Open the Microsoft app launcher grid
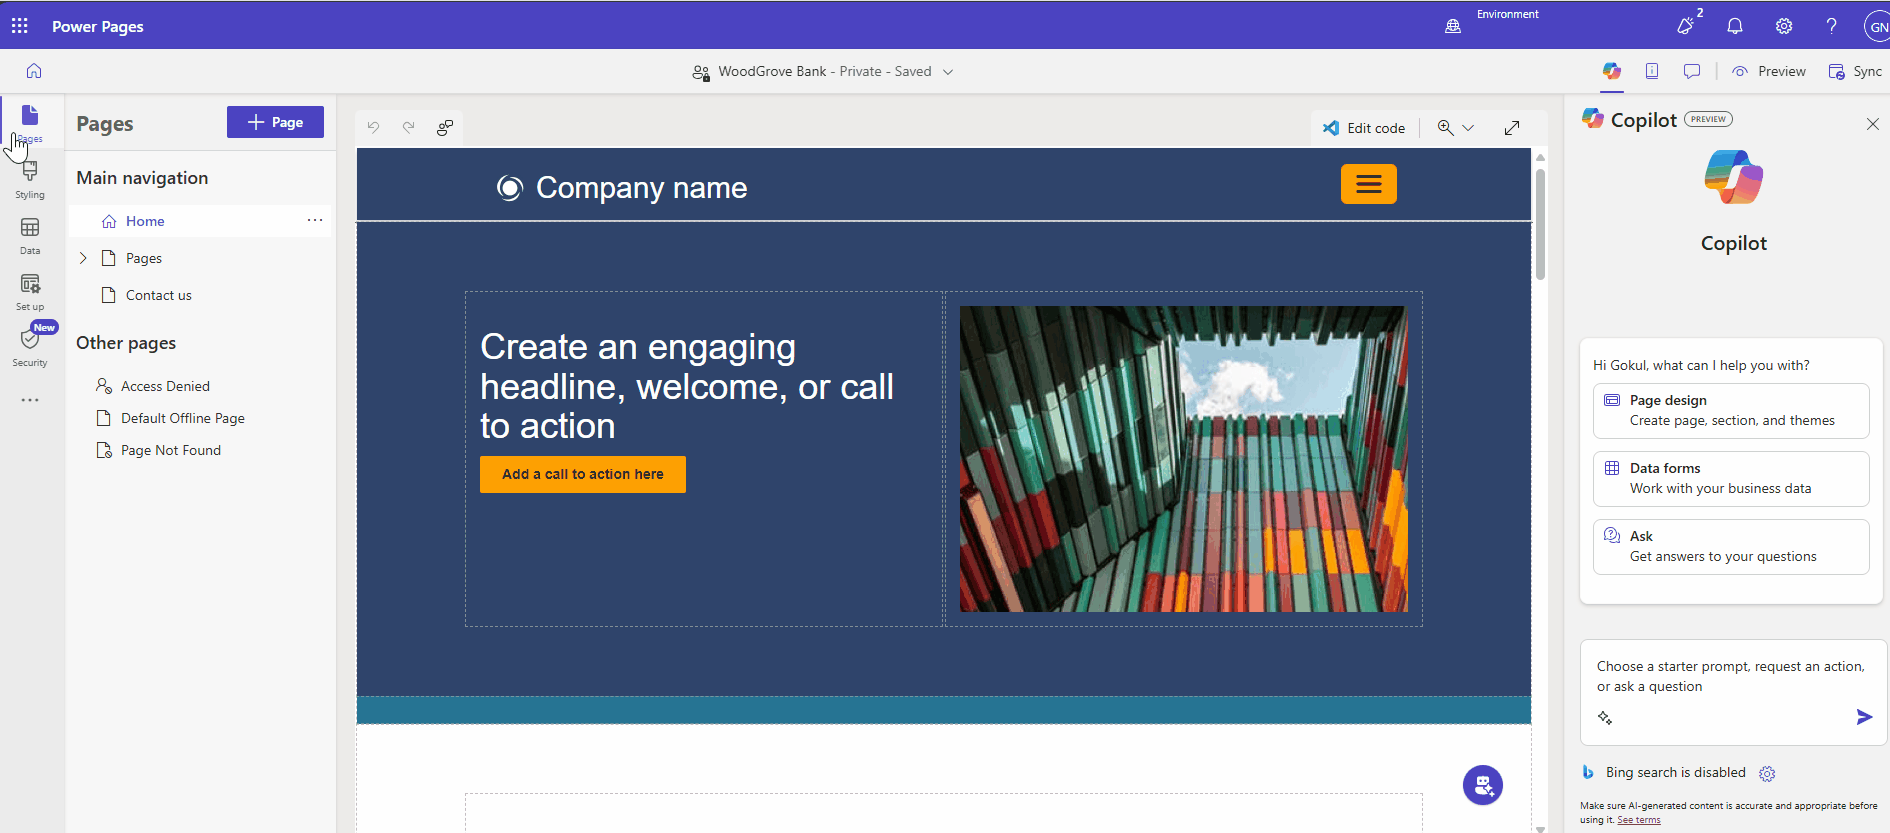The width and height of the screenshot is (1890, 833). [20, 26]
